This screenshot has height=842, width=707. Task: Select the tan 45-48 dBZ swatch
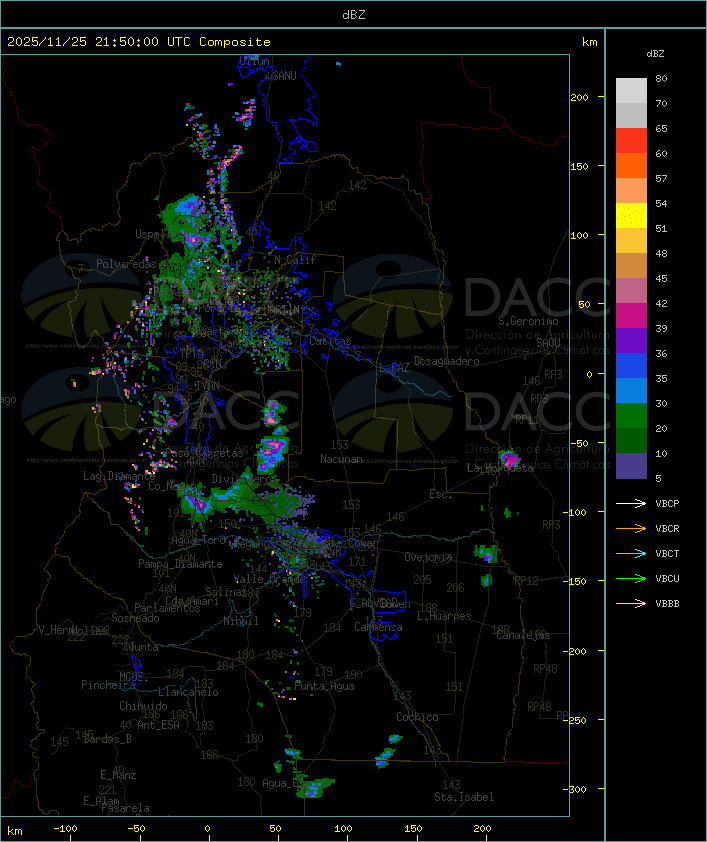(x=631, y=266)
